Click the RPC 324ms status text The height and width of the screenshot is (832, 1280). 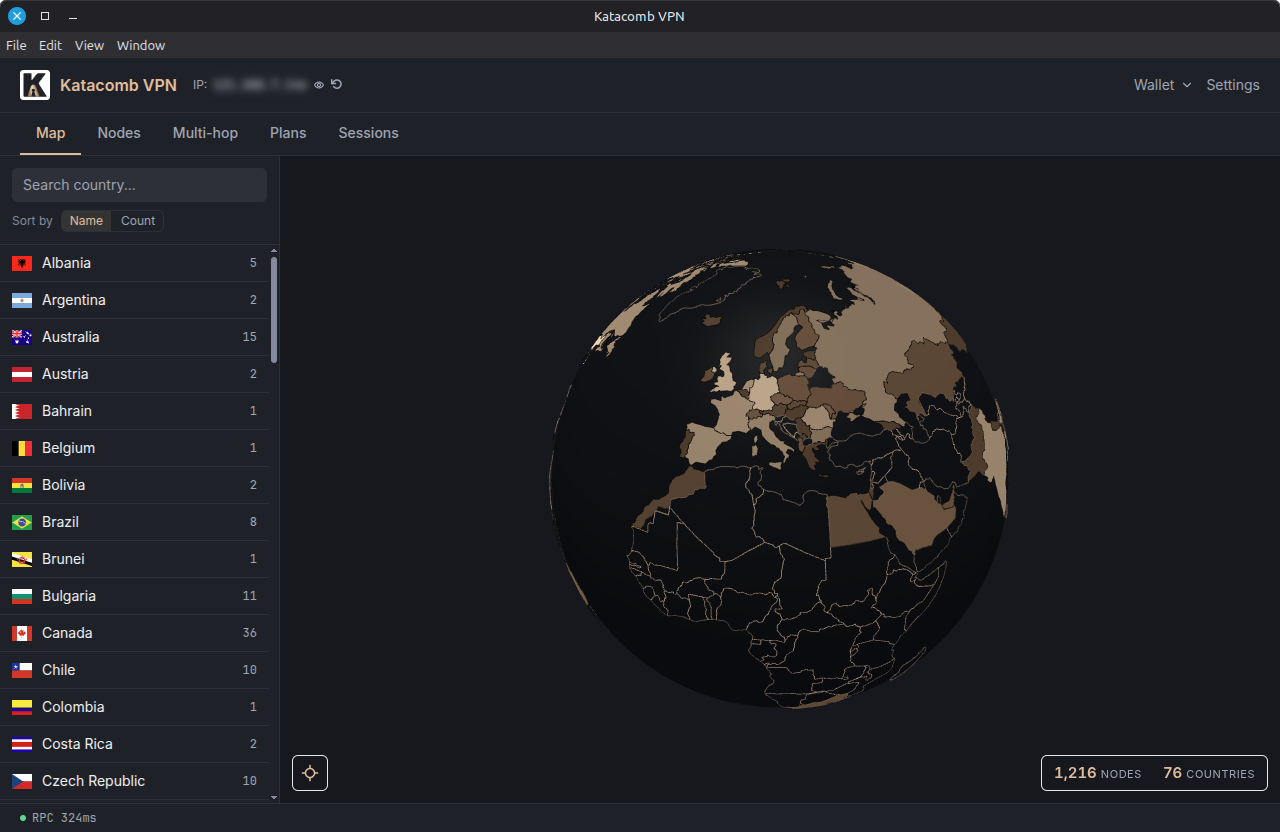[x=64, y=818]
